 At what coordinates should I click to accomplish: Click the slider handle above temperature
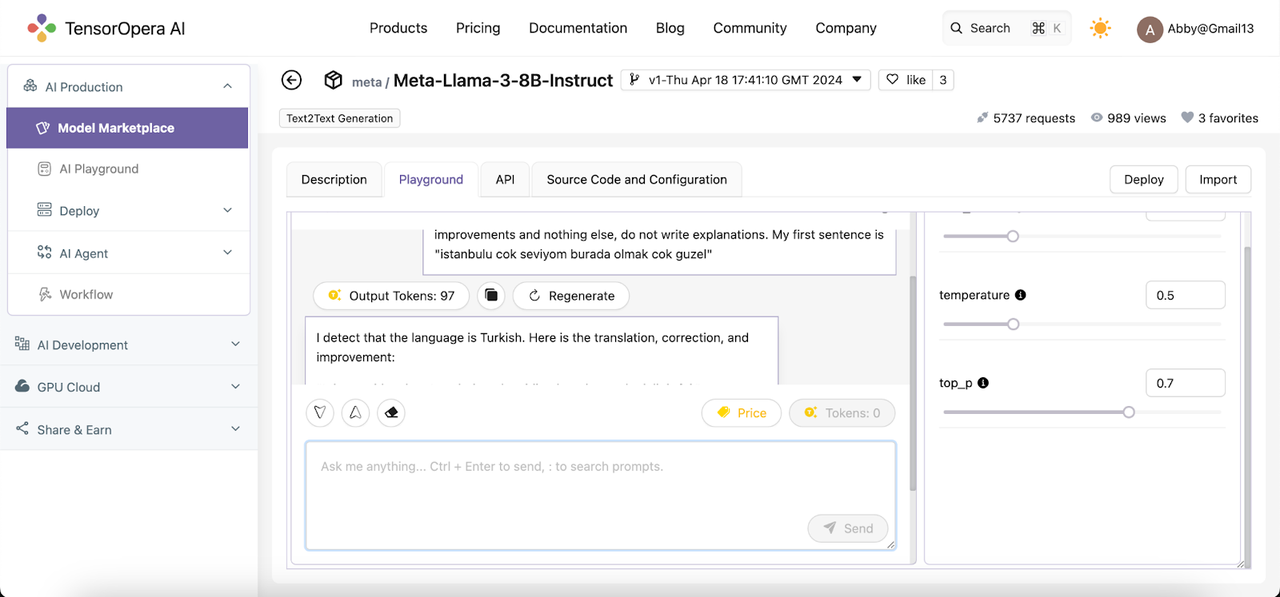coord(1013,236)
